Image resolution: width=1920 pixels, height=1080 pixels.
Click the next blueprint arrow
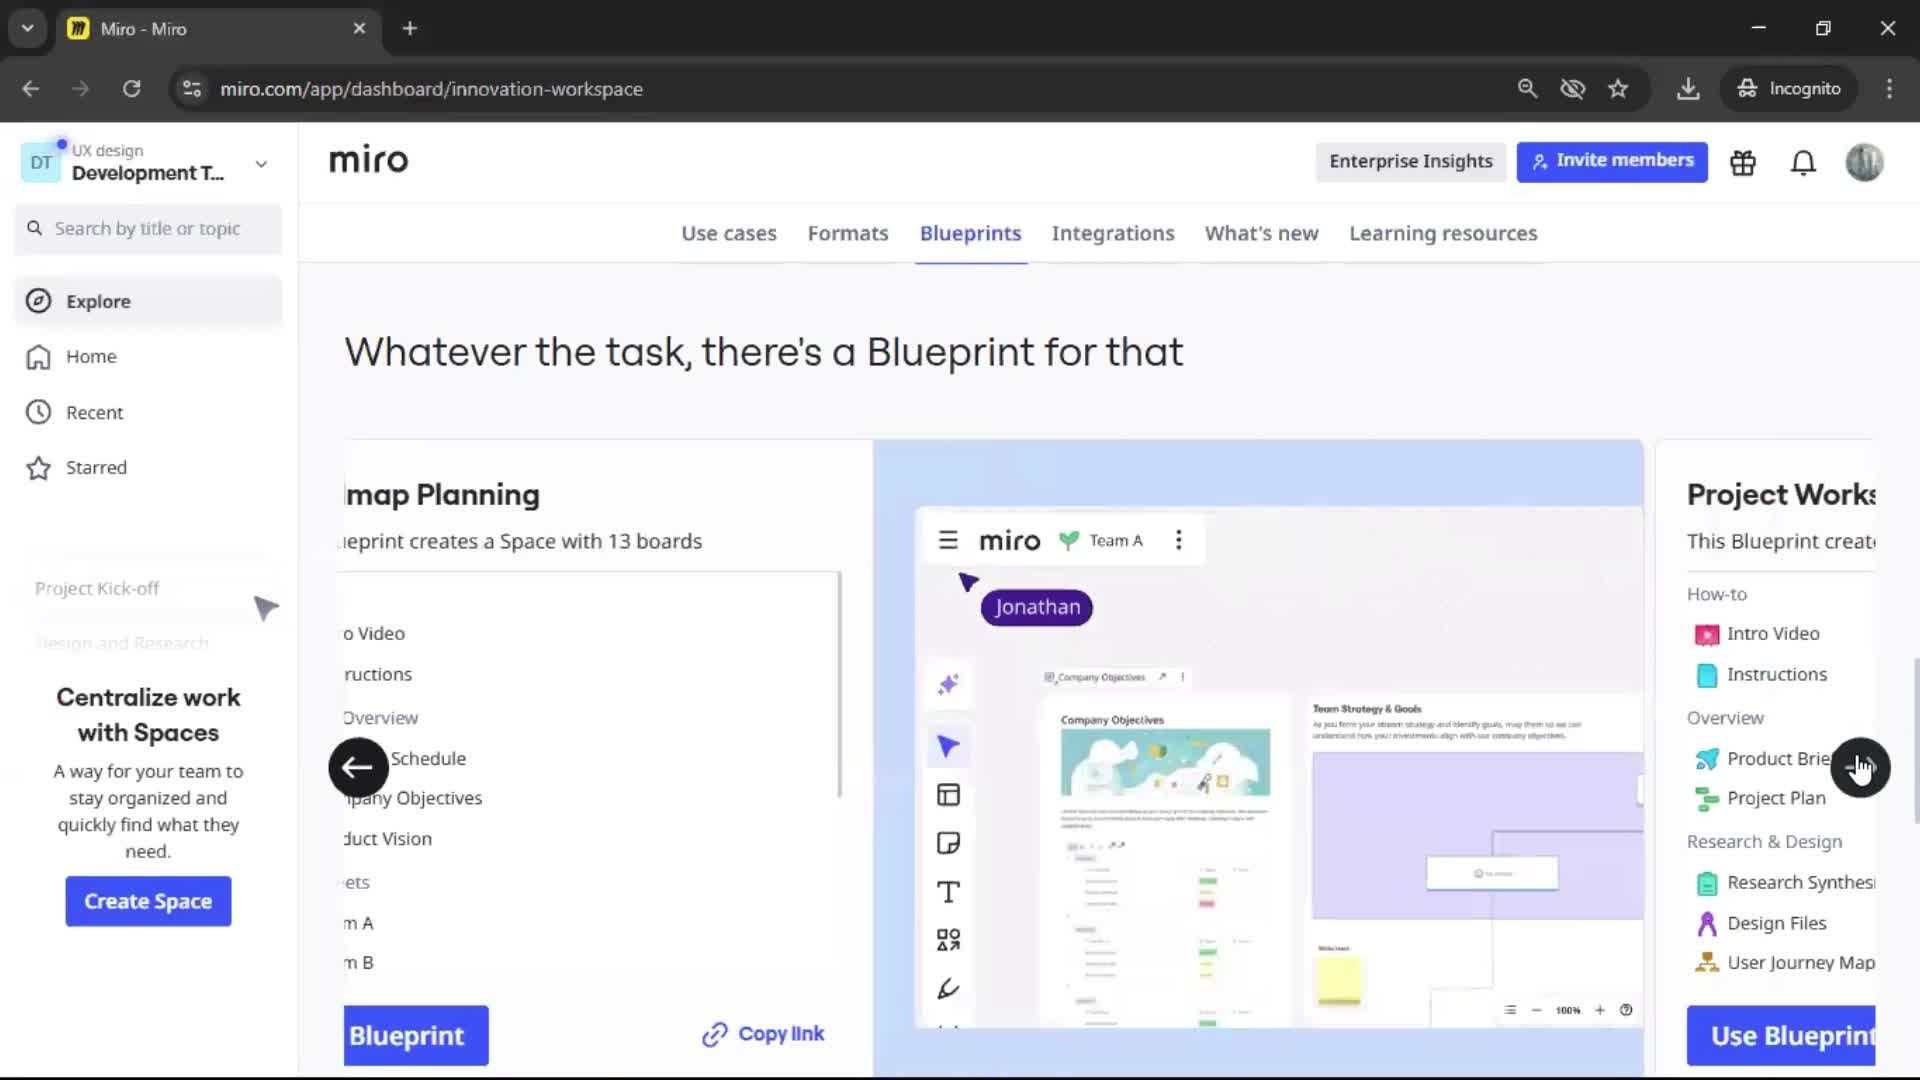1860,767
